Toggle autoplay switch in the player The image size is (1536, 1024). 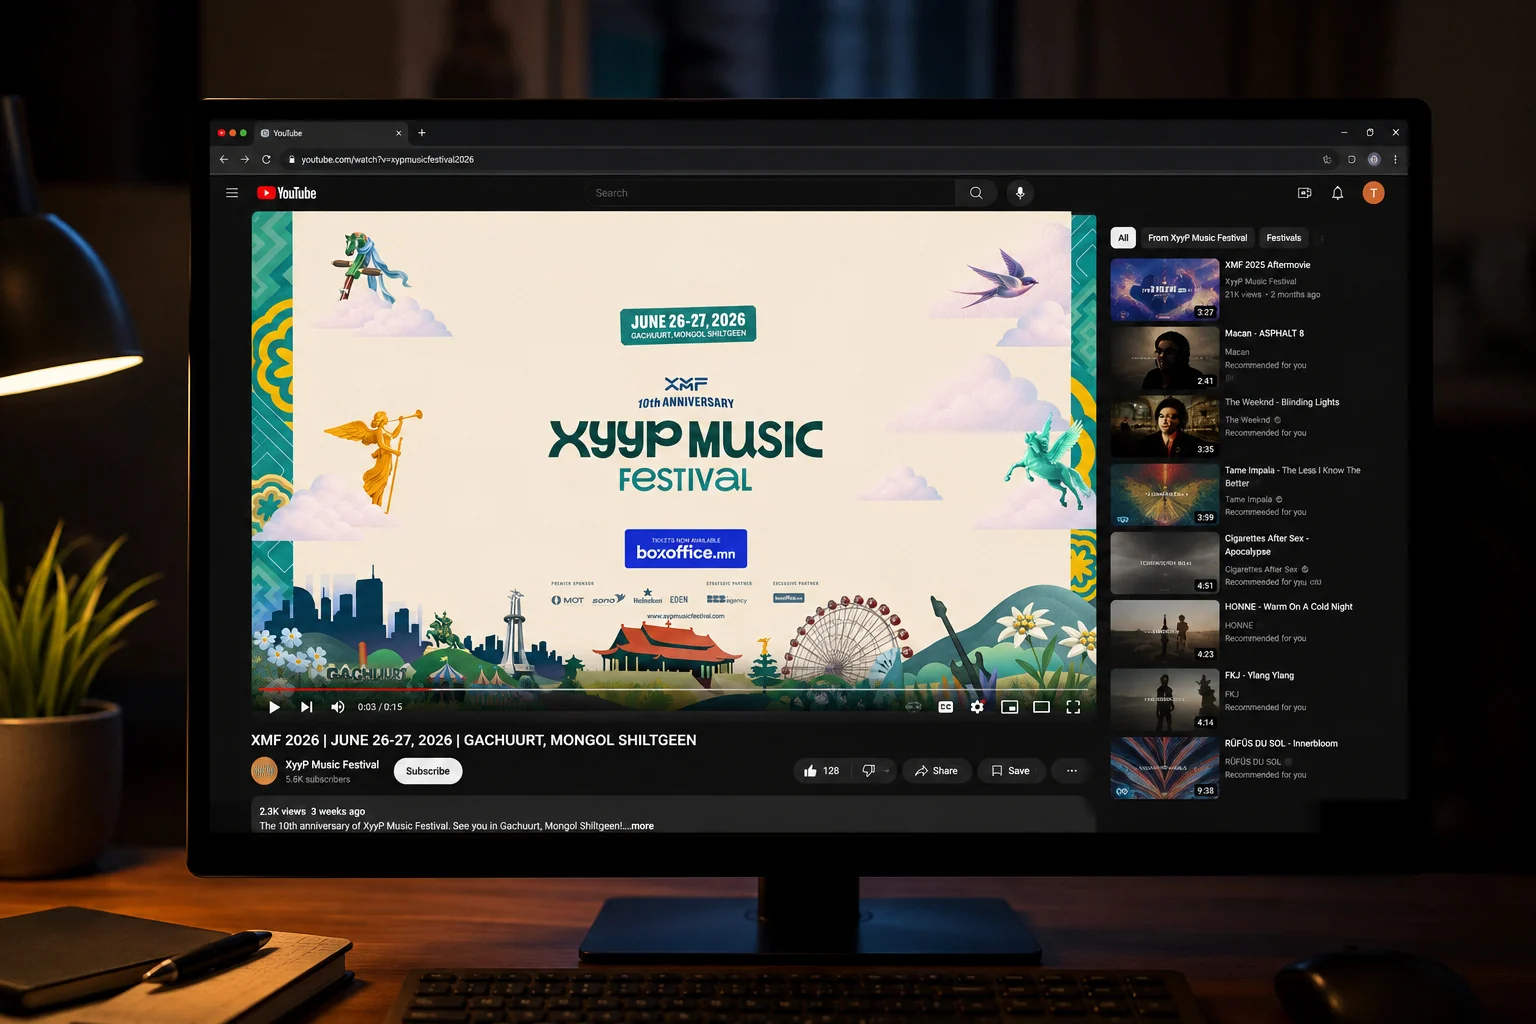point(913,707)
